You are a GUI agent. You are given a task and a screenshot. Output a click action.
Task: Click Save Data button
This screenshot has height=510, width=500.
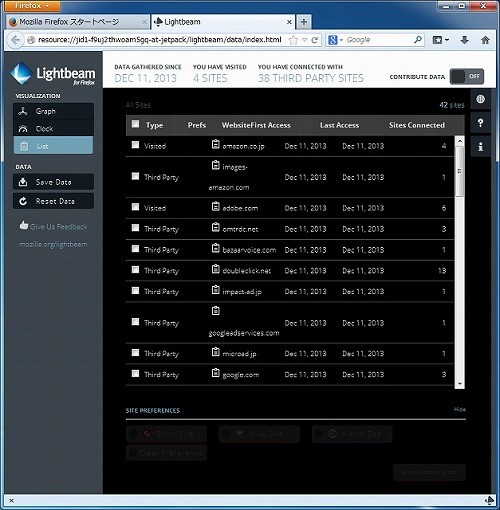click(53, 182)
